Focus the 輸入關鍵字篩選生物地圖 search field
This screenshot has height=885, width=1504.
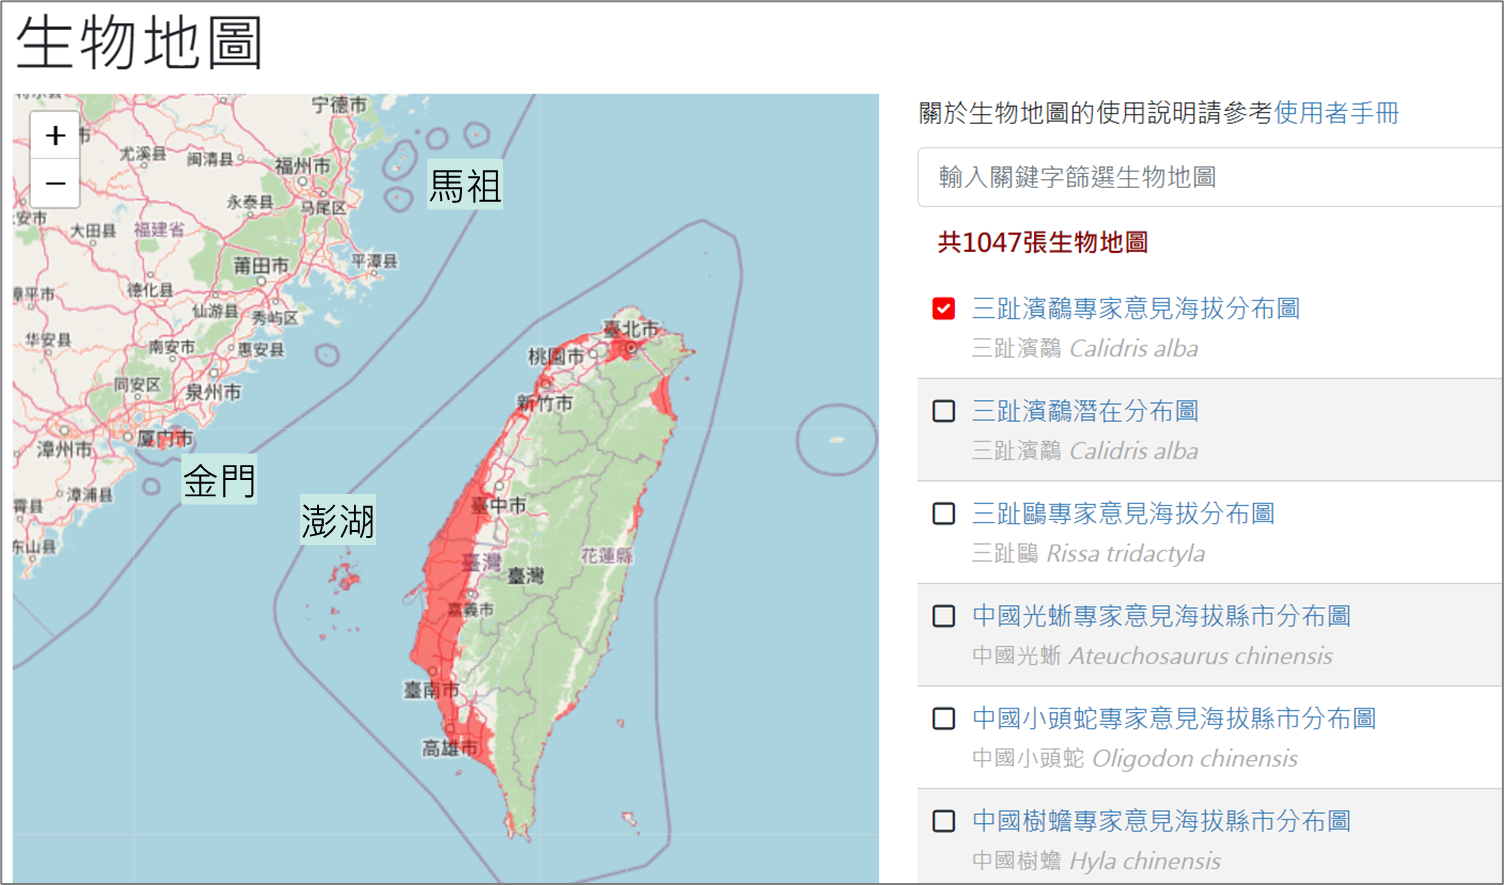click(1210, 177)
